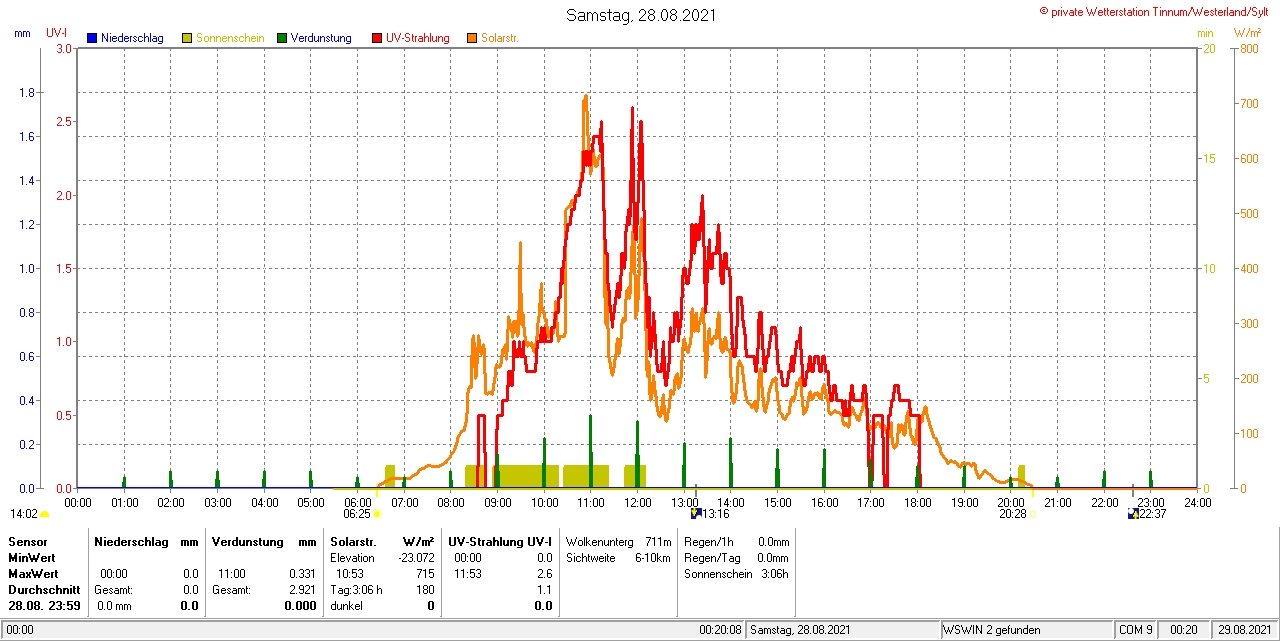Image resolution: width=1280 pixels, height=641 pixels.
Task: Click the Verdunstung mm column header in table
Action: (x=264, y=541)
